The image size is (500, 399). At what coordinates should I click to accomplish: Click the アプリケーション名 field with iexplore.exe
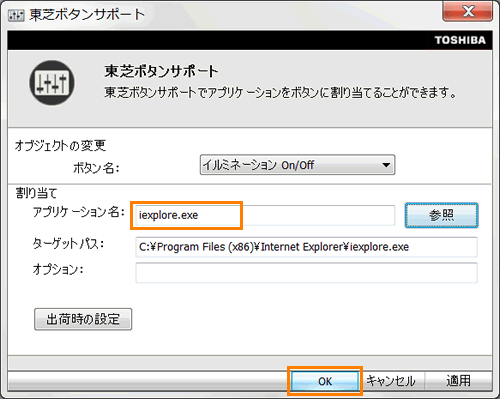coord(265,215)
